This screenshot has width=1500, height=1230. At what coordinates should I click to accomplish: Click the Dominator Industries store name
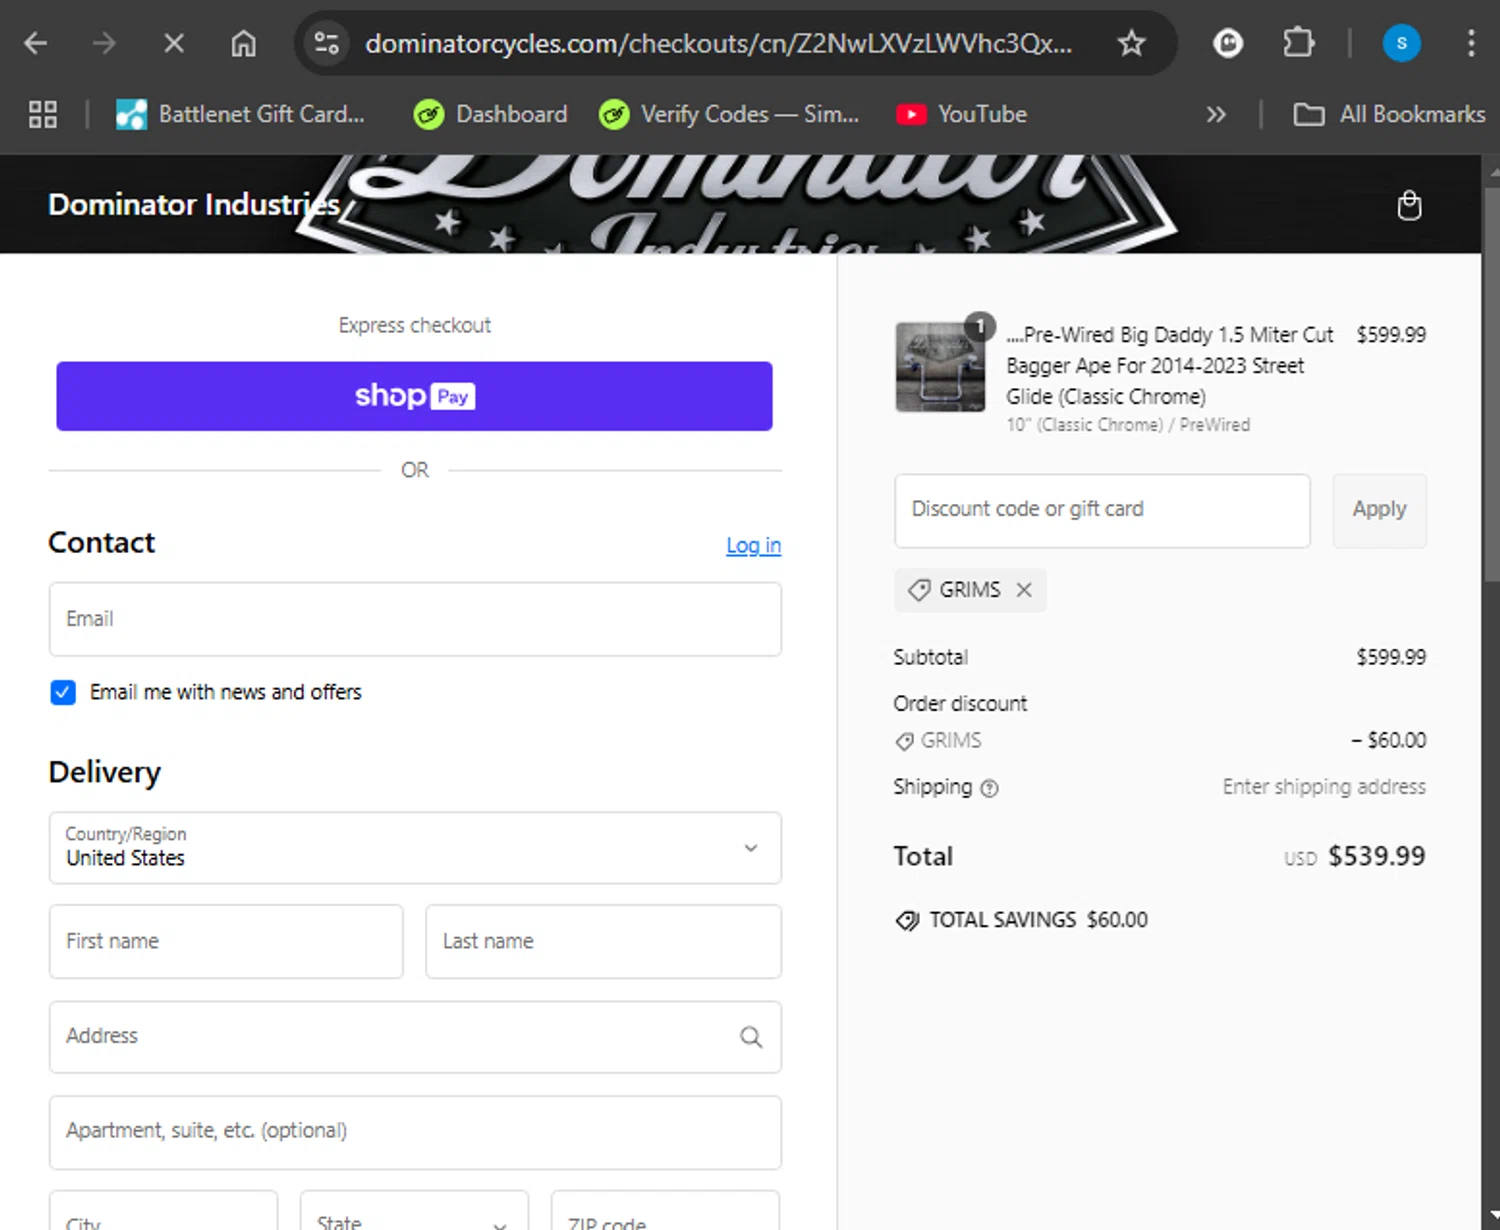pyautogui.click(x=194, y=204)
